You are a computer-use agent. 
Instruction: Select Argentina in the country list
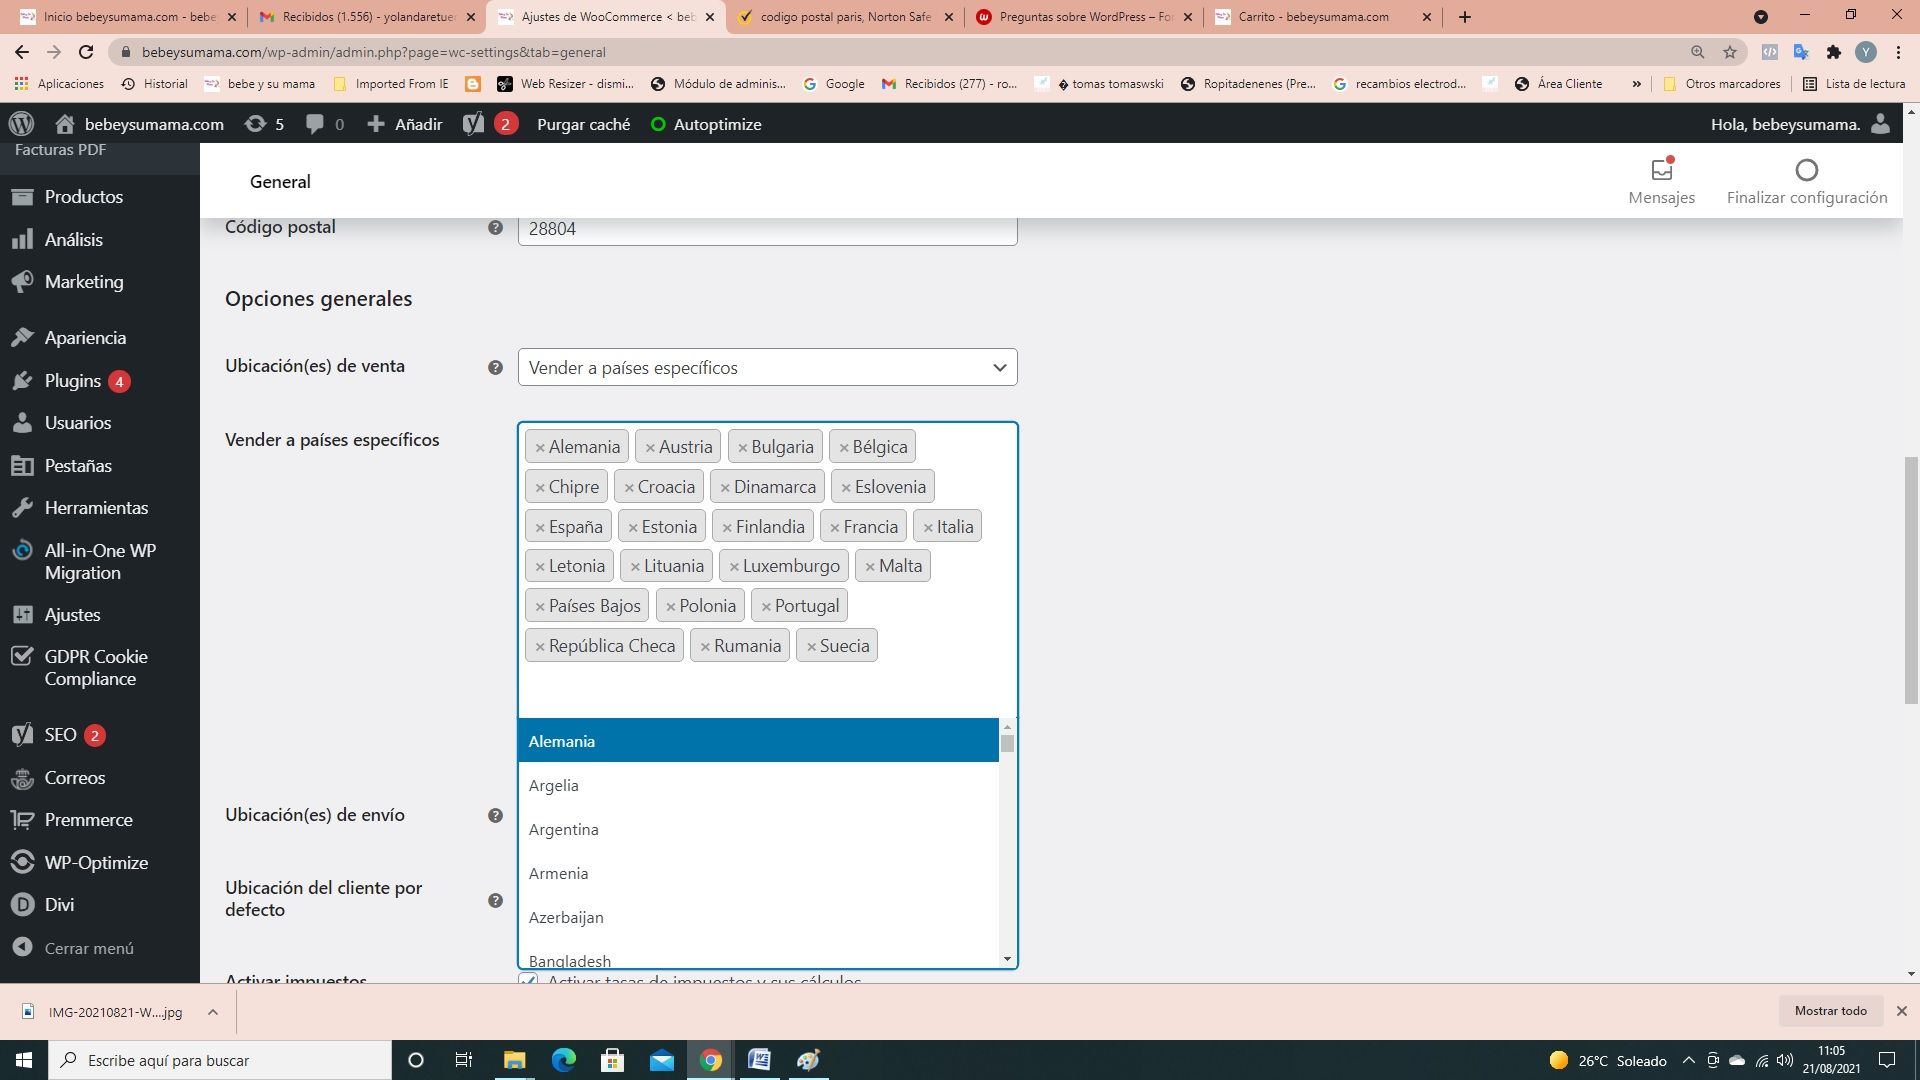[758, 829]
